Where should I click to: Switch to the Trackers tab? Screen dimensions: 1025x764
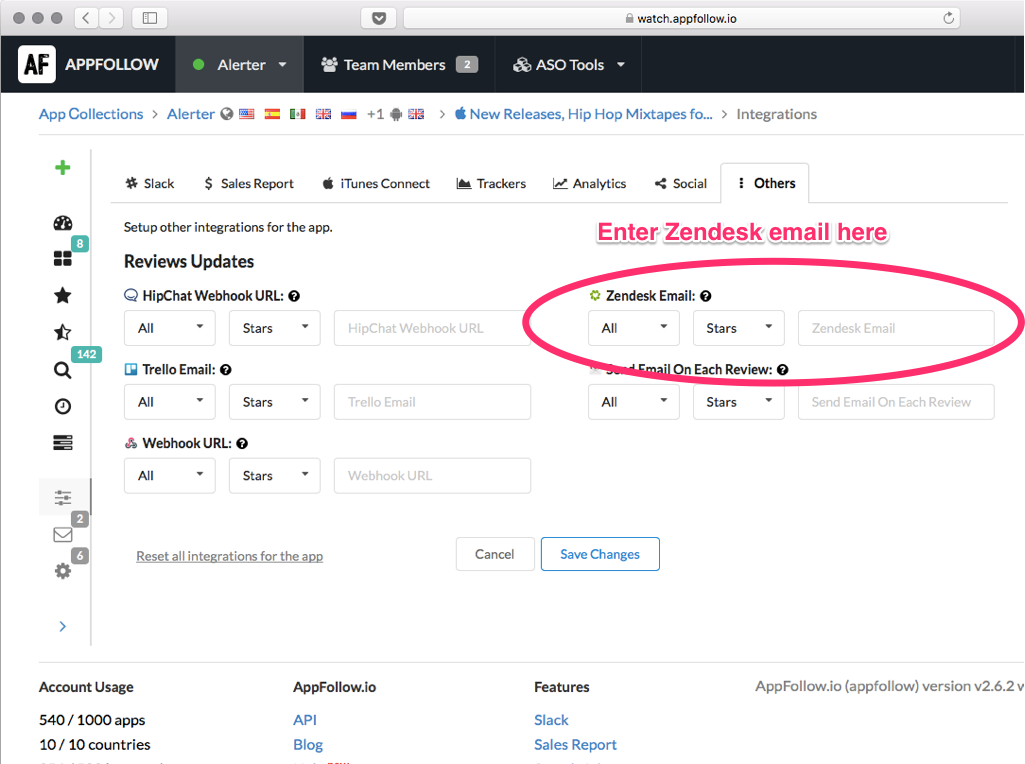tap(491, 184)
